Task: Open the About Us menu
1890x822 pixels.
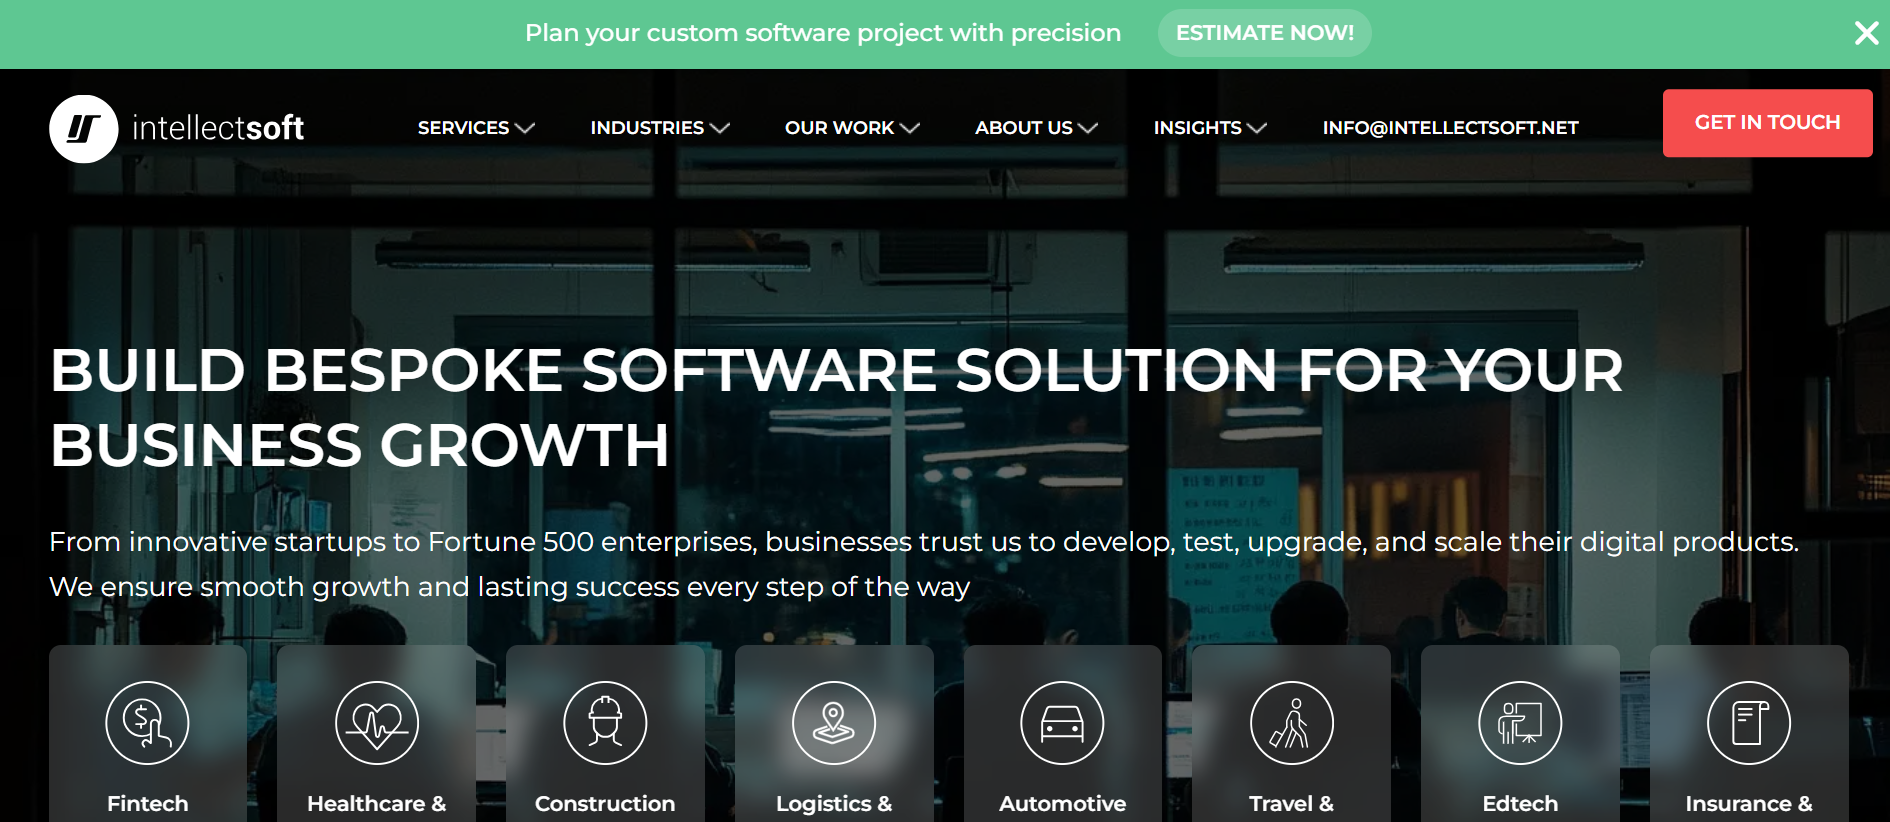Action: (1036, 128)
